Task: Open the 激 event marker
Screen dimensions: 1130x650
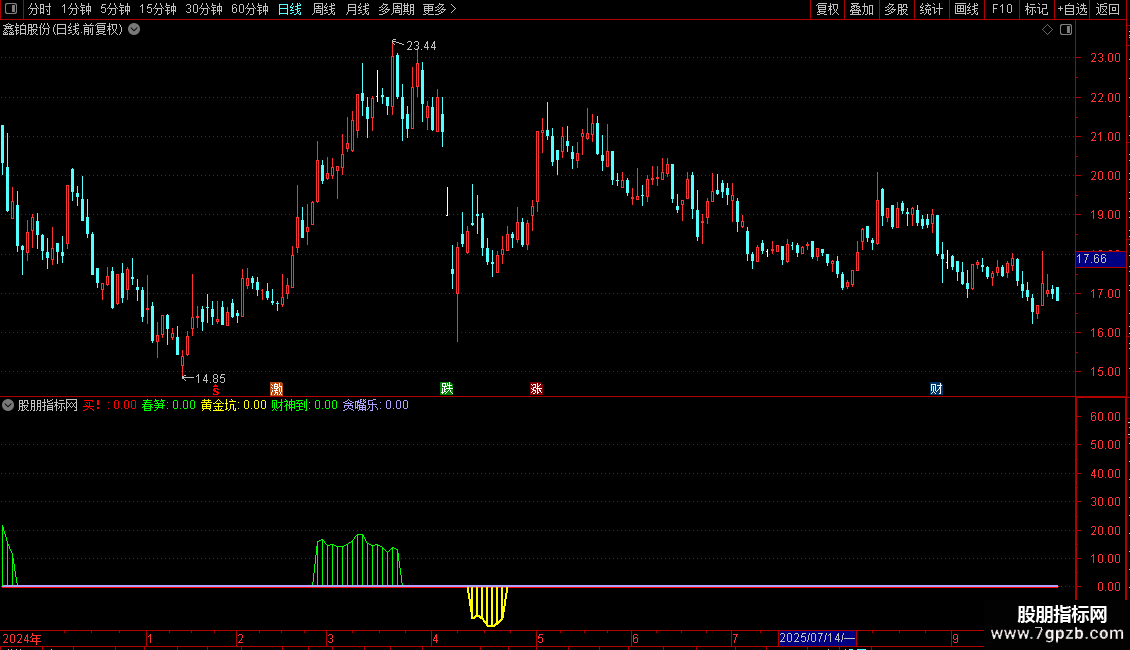Action: coord(276,389)
